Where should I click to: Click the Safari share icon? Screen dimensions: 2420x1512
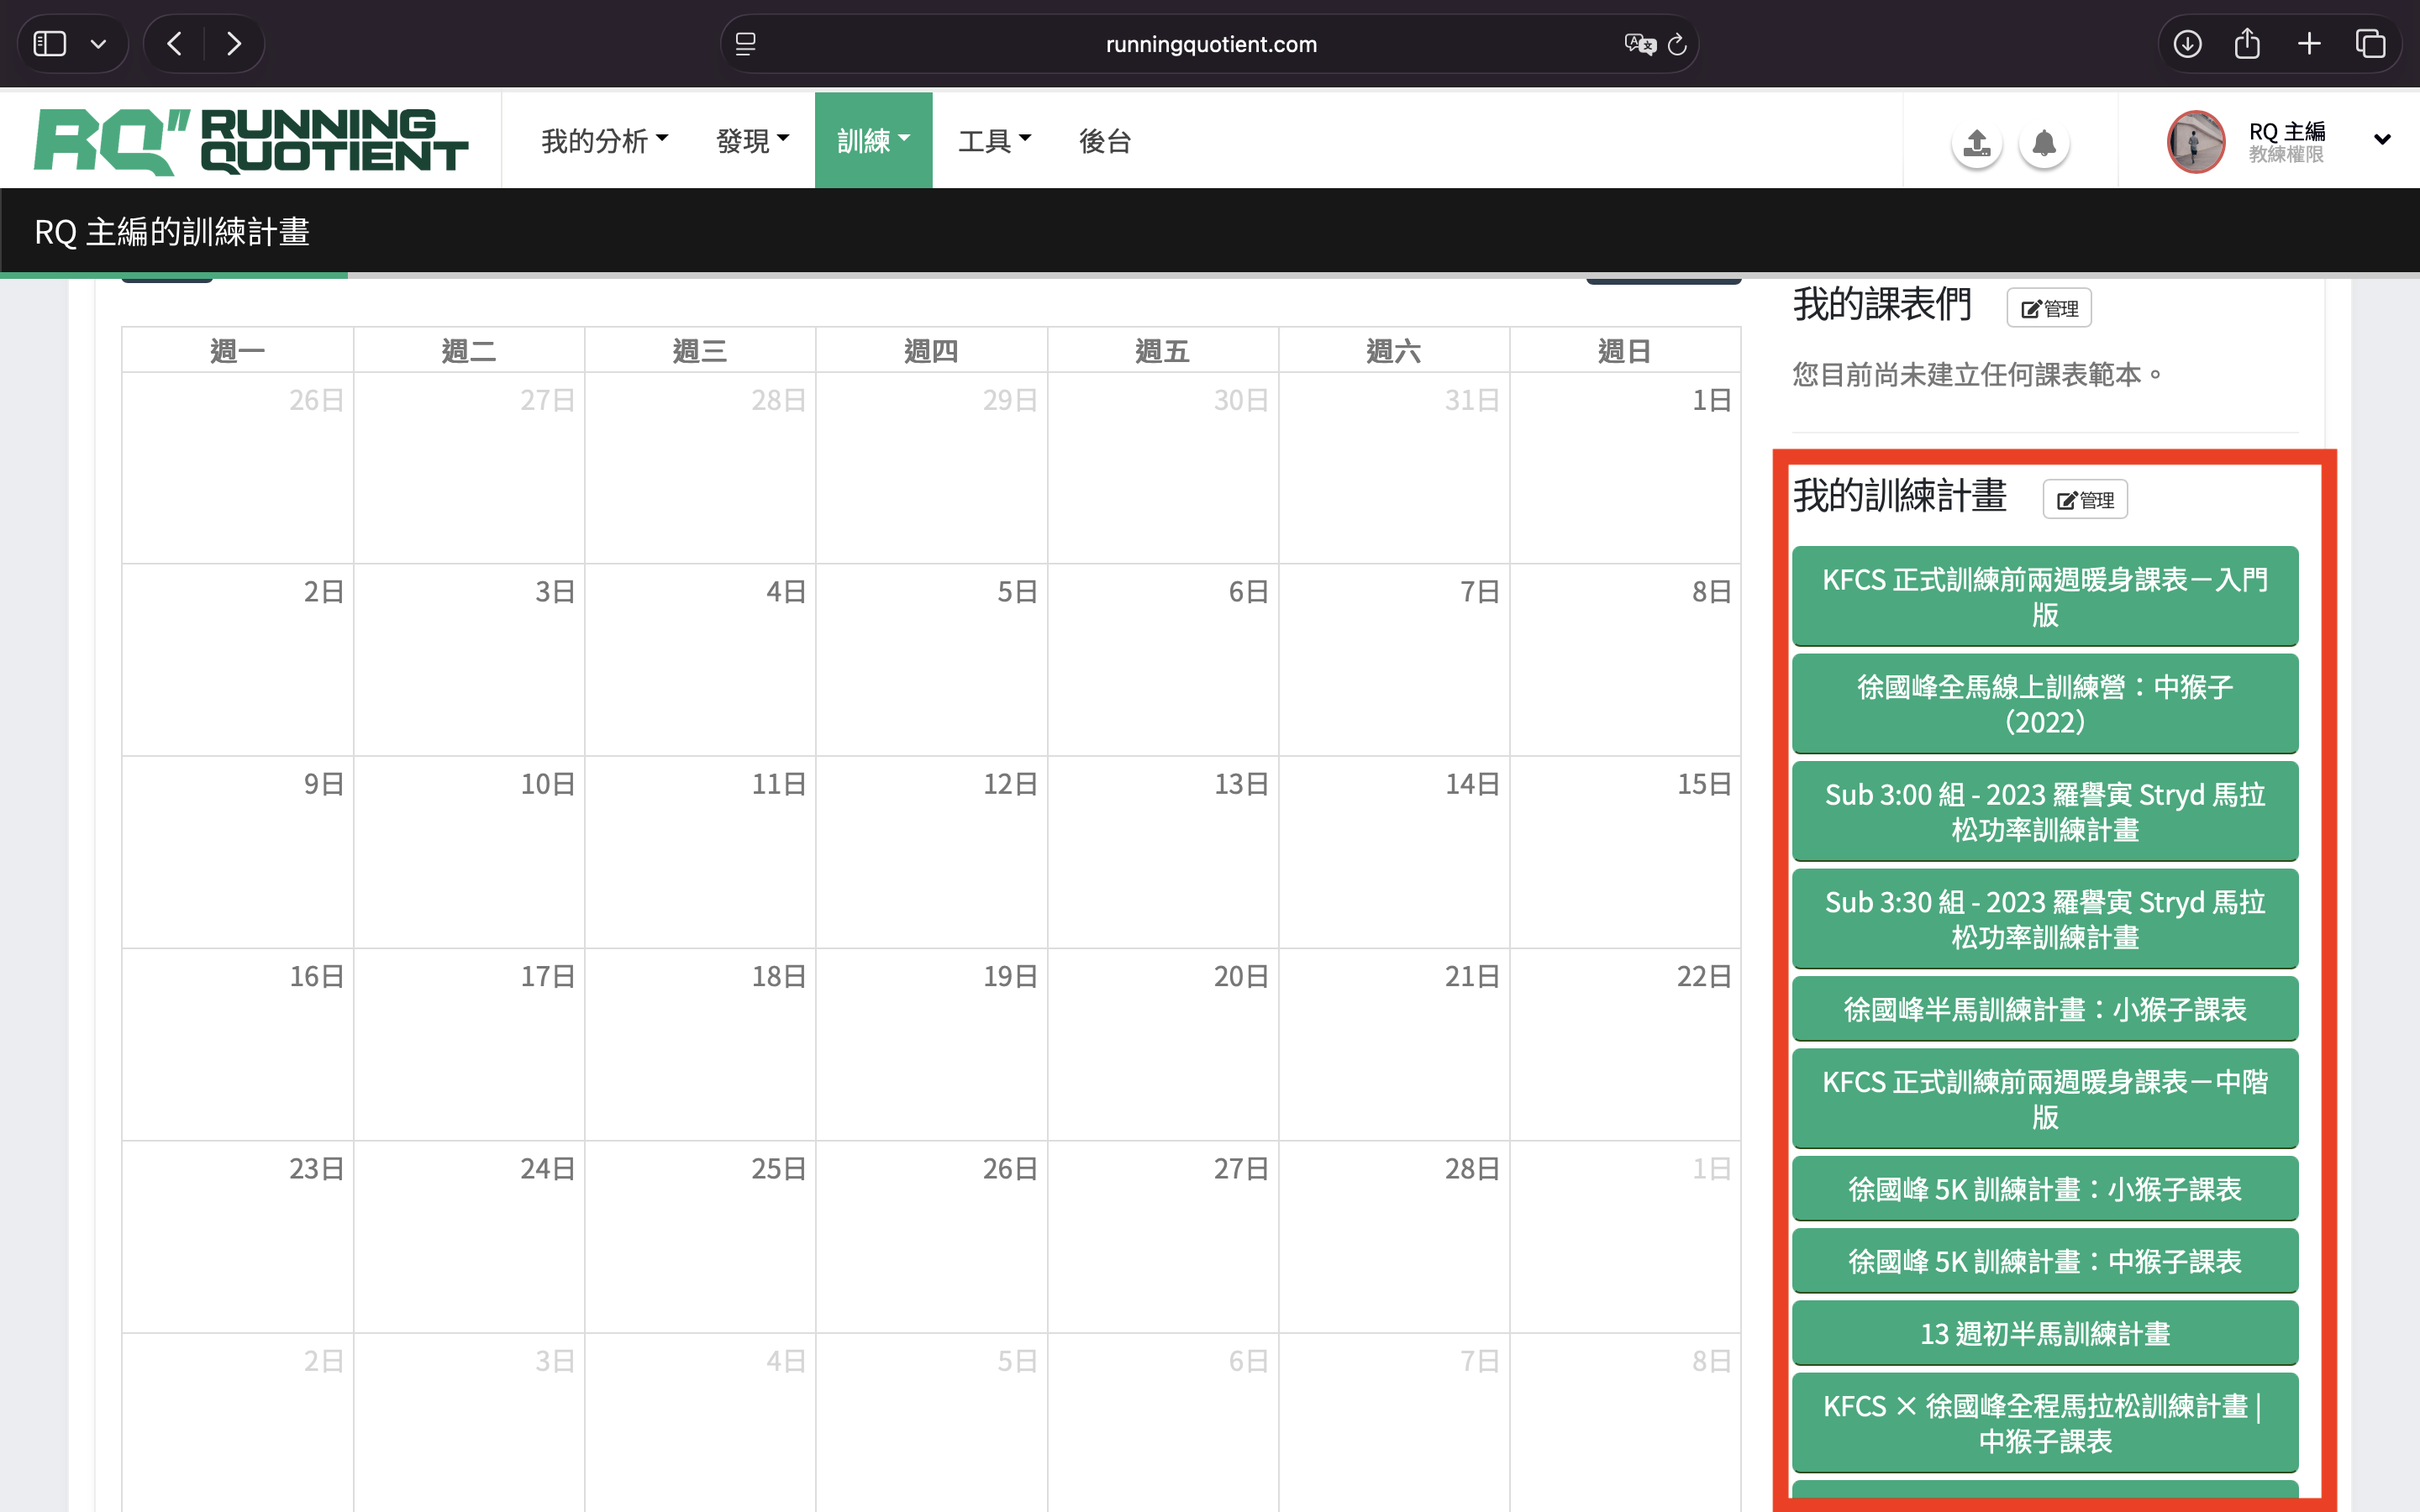(x=2247, y=44)
